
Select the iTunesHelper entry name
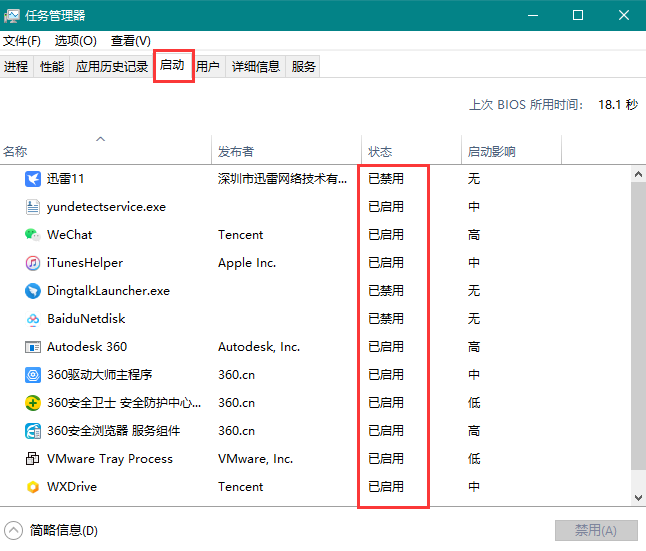85,263
